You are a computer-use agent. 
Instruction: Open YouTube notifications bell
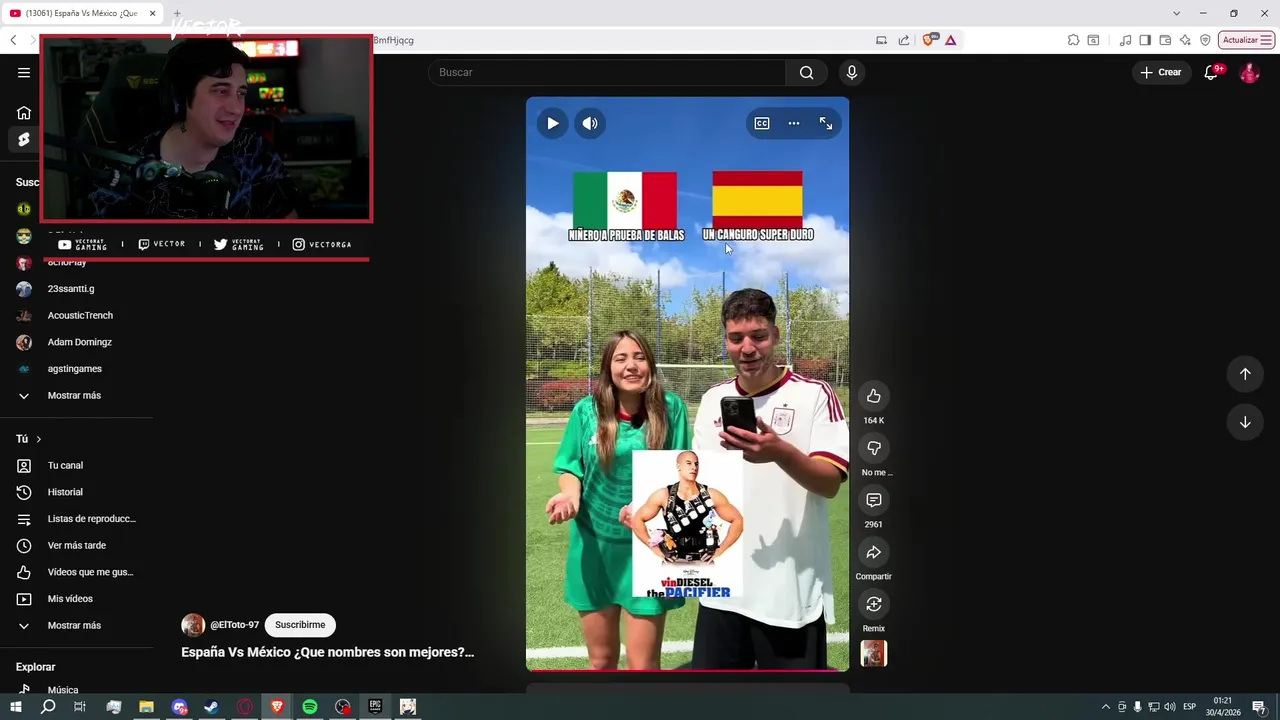pos(1211,72)
